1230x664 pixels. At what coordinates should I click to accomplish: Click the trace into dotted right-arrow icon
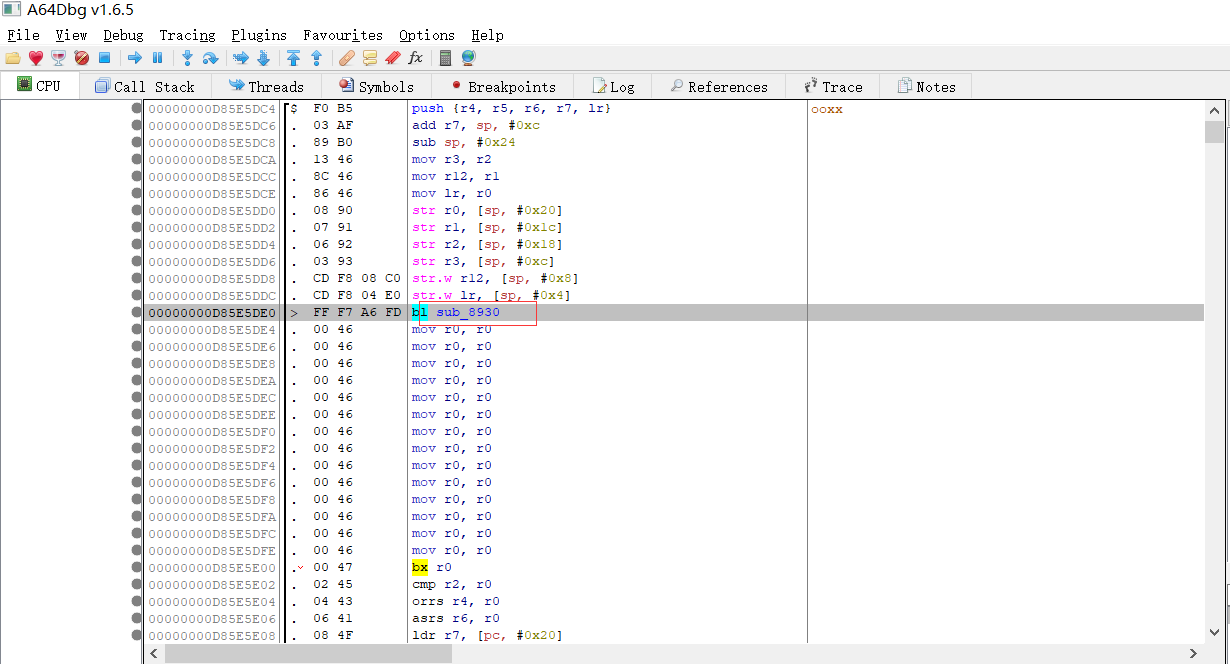(241, 58)
